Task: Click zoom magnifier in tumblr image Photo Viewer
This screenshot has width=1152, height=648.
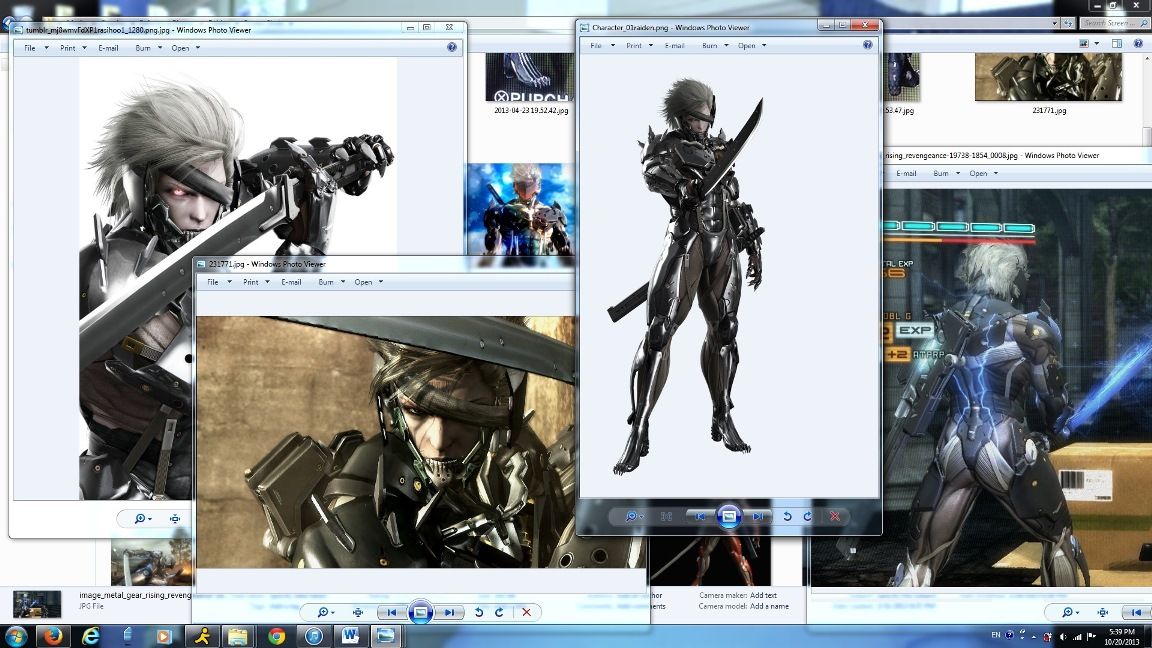Action: [143, 519]
